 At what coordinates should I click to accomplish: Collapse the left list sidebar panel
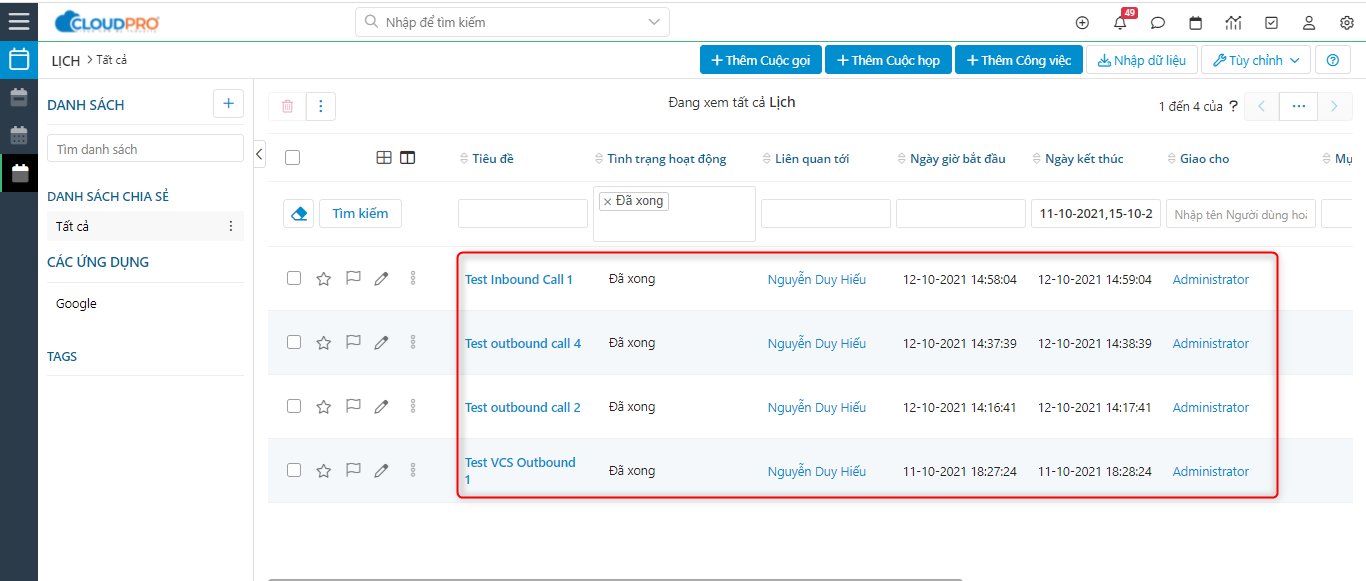tap(259, 154)
